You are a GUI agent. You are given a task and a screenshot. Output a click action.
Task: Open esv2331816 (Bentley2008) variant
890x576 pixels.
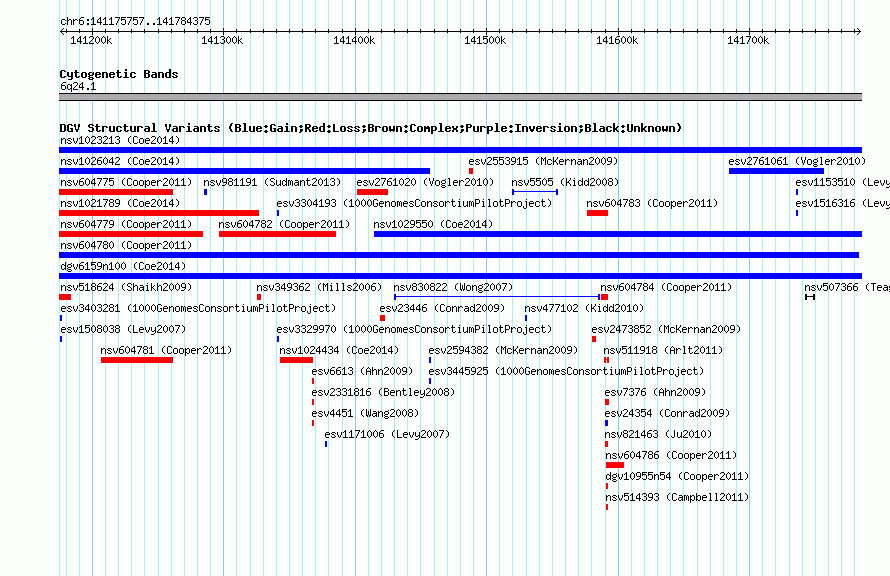point(383,392)
